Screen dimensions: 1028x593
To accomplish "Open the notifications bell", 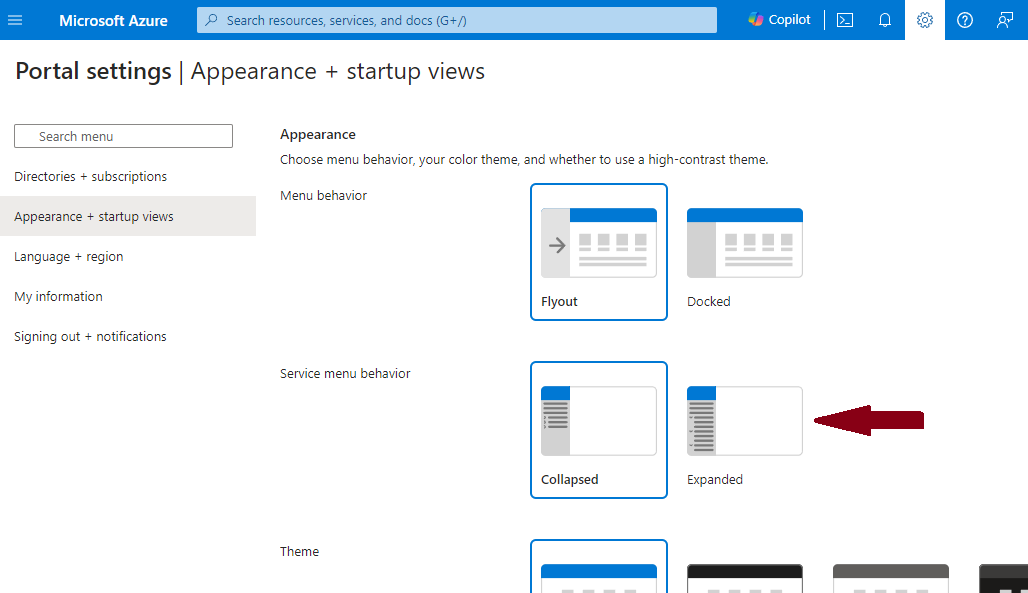I will [x=885, y=20].
